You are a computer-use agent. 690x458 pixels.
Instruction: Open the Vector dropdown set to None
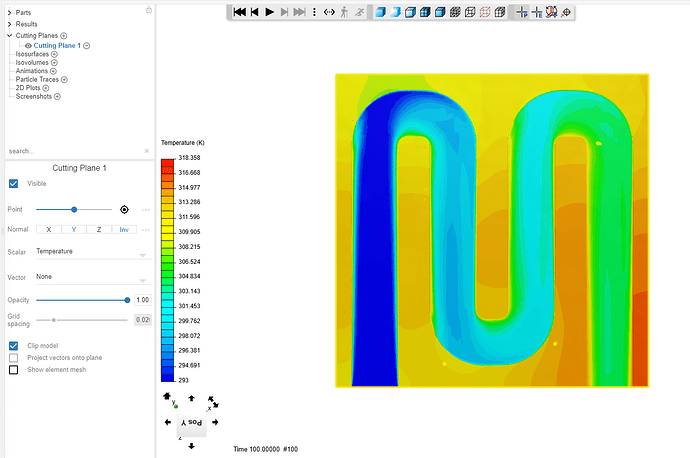pos(92,278)
